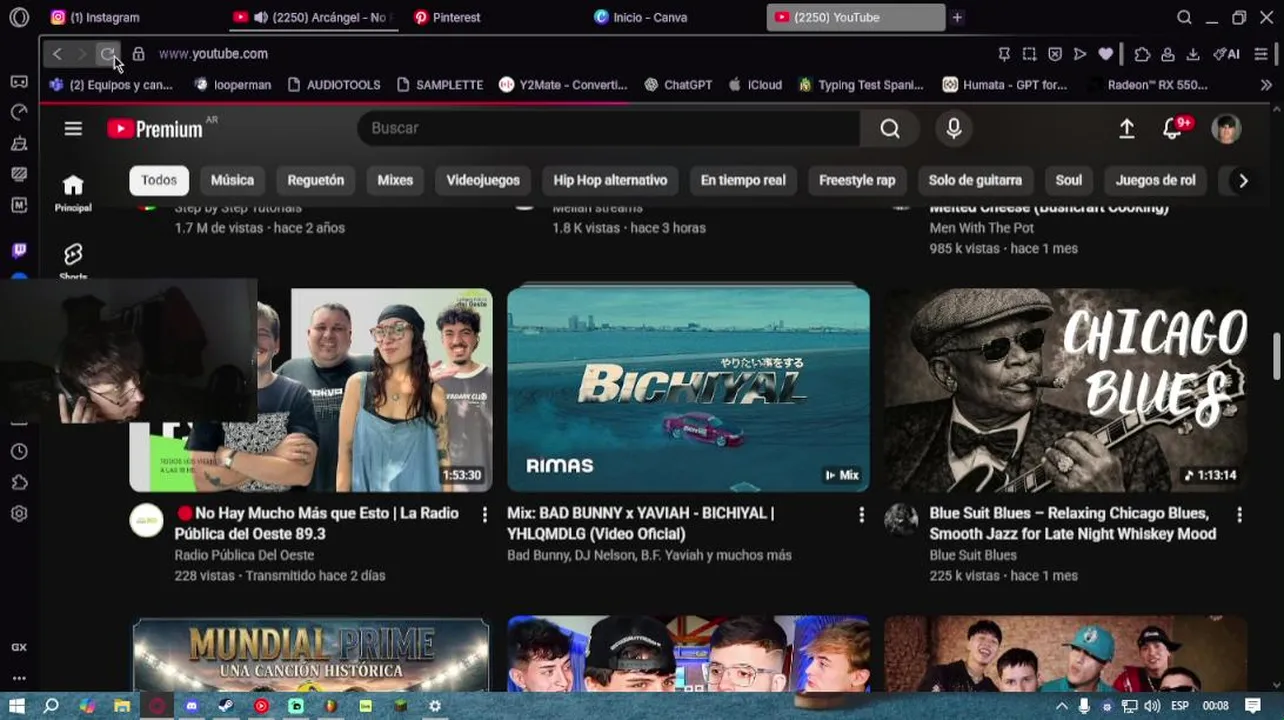Take a snapshot using the capture icon

point(1029,54)
